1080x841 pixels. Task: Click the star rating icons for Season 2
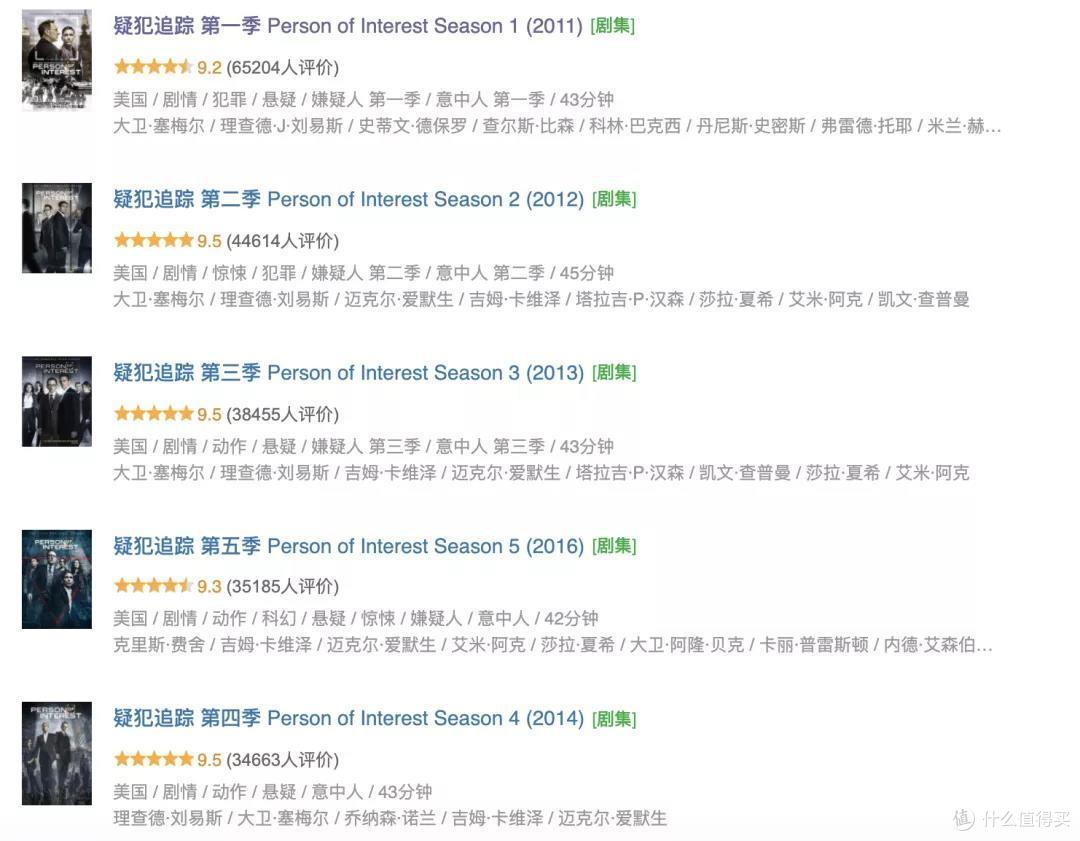[x=153, y=240]
